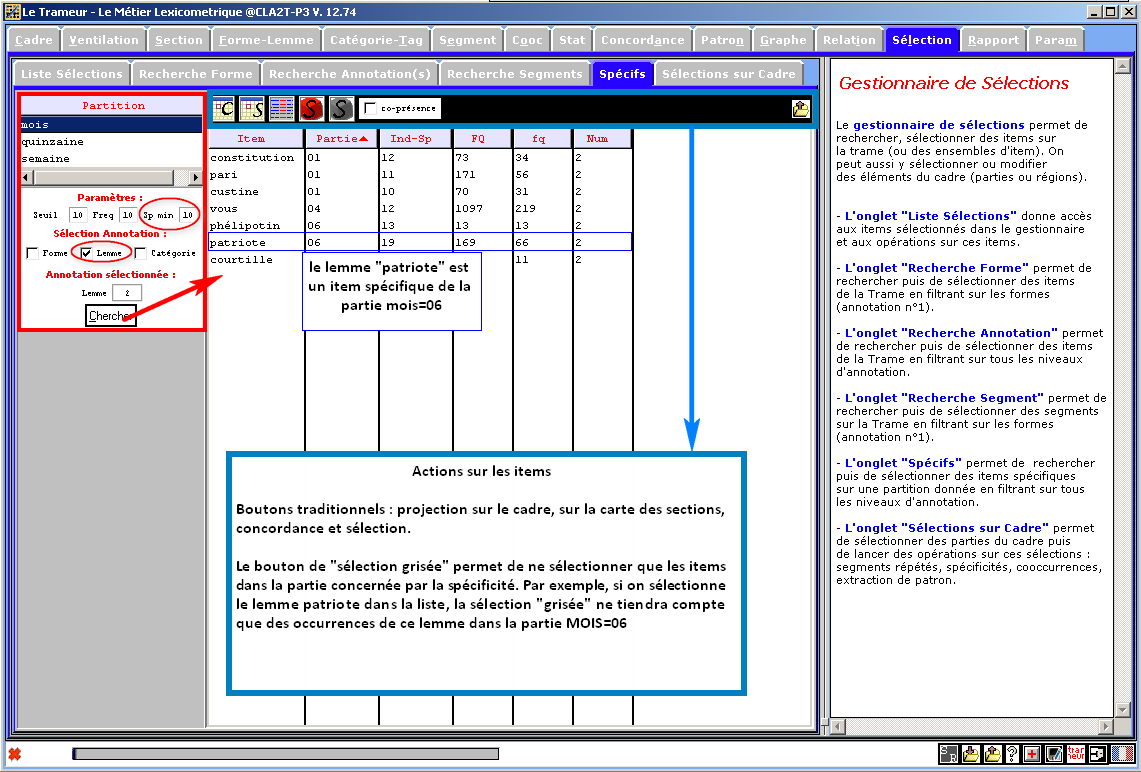Click the section map 'S' grid icon
This screenshot has height=772, width=1141.
[253, 109]
